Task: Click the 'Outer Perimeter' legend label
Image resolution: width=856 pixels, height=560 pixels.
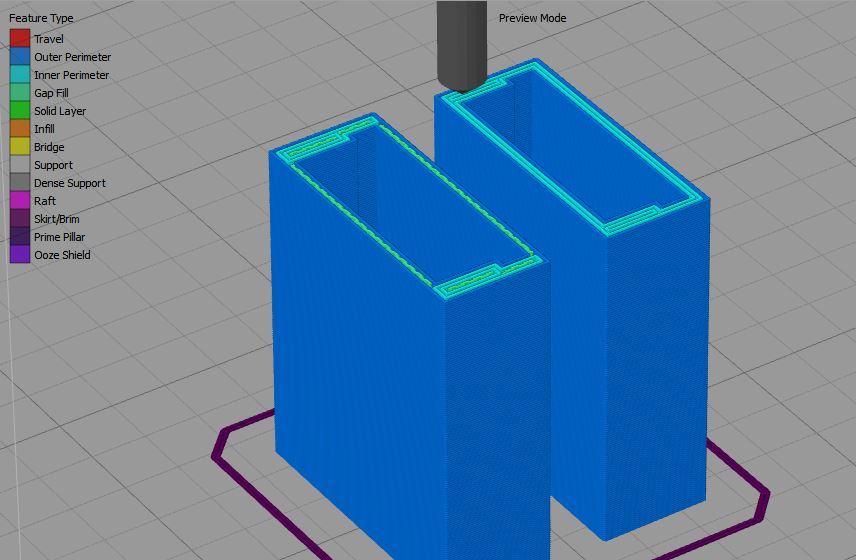Action: pyautogui.click(x=72, y=57)
